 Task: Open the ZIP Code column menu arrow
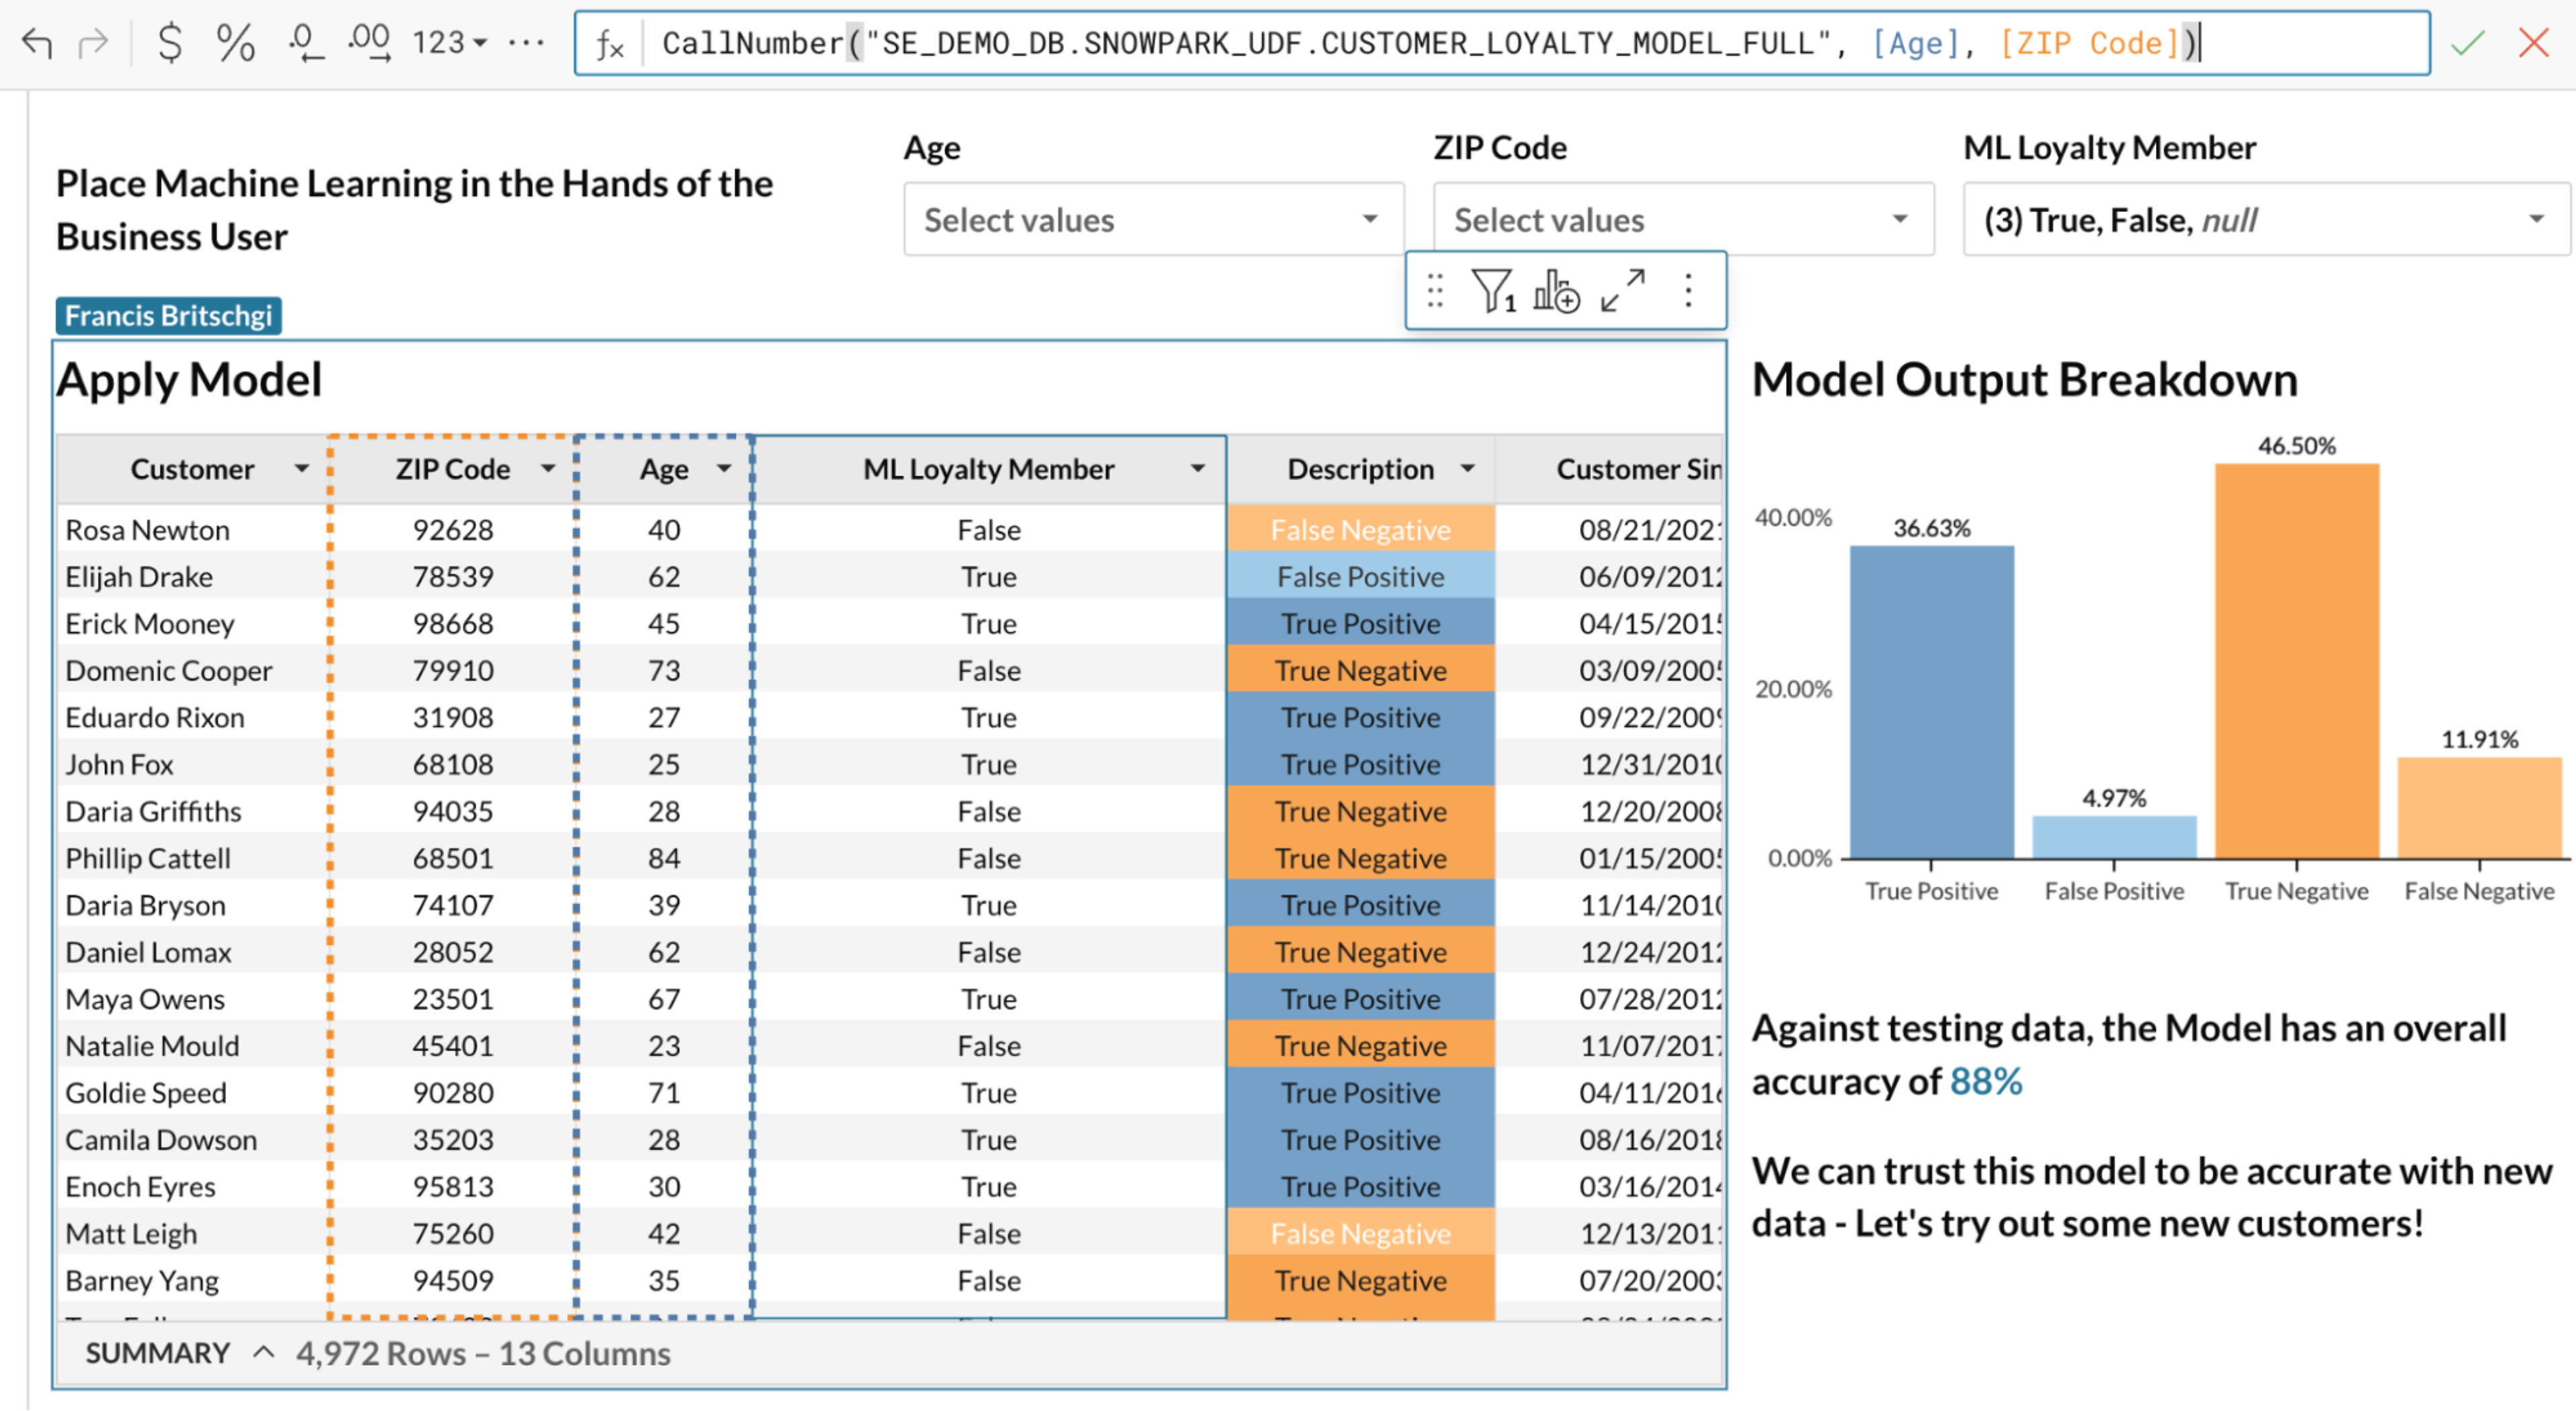(x=548, y=468)
